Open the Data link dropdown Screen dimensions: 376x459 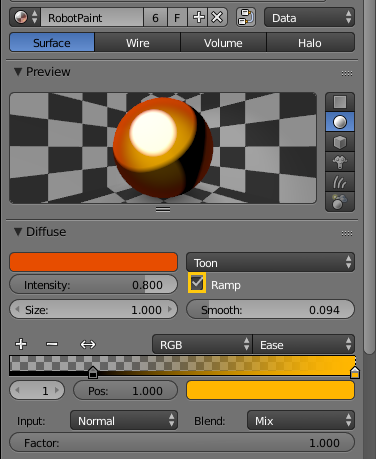click(x=309, y=17)
